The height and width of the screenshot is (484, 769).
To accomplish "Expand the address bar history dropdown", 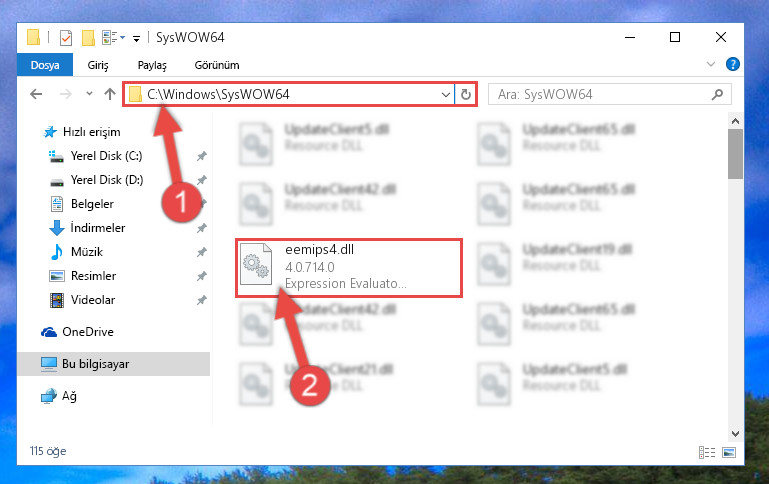I will [446, 94].
